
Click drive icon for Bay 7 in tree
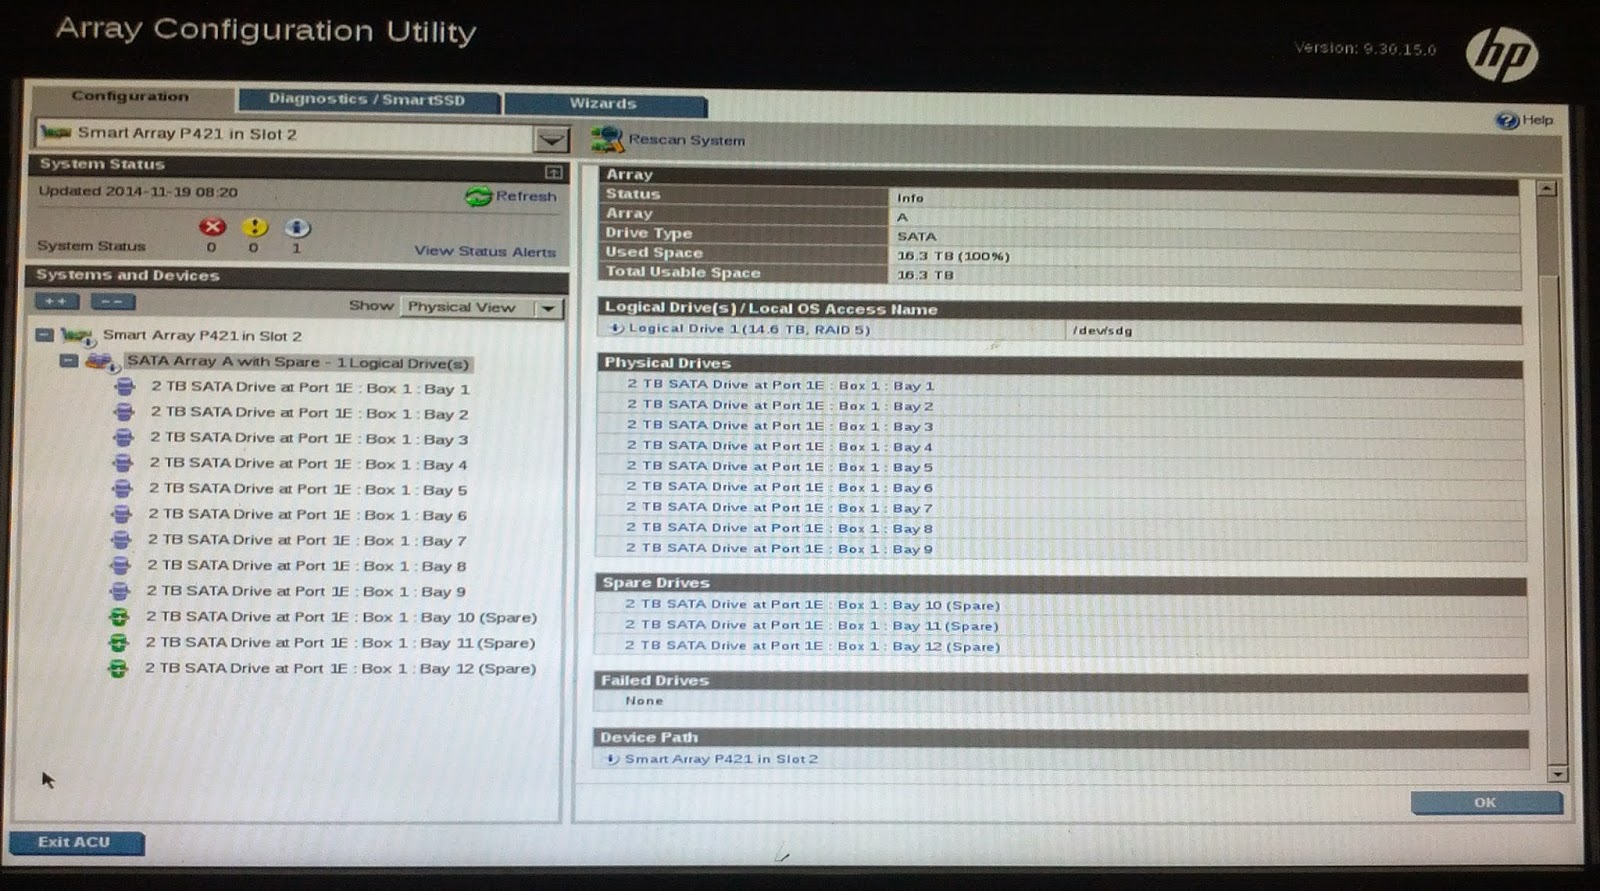click(x=121, y=539)
